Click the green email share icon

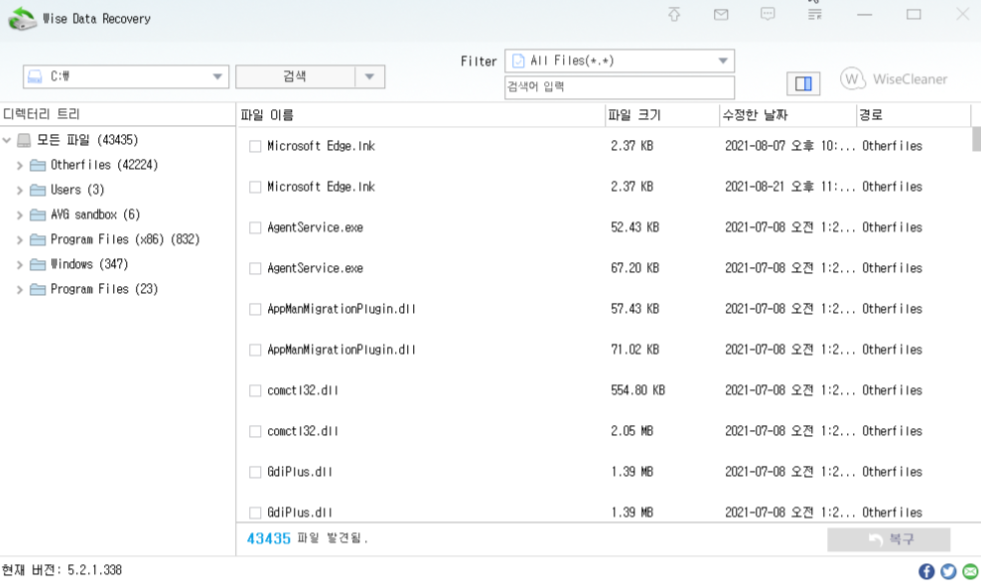970,571
